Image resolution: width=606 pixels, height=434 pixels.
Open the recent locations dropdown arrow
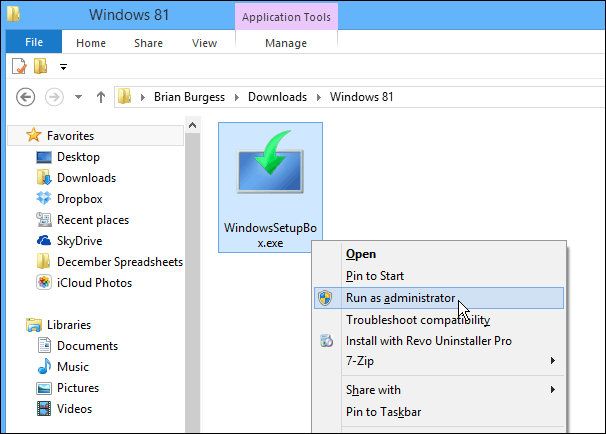tap(78, 97)
